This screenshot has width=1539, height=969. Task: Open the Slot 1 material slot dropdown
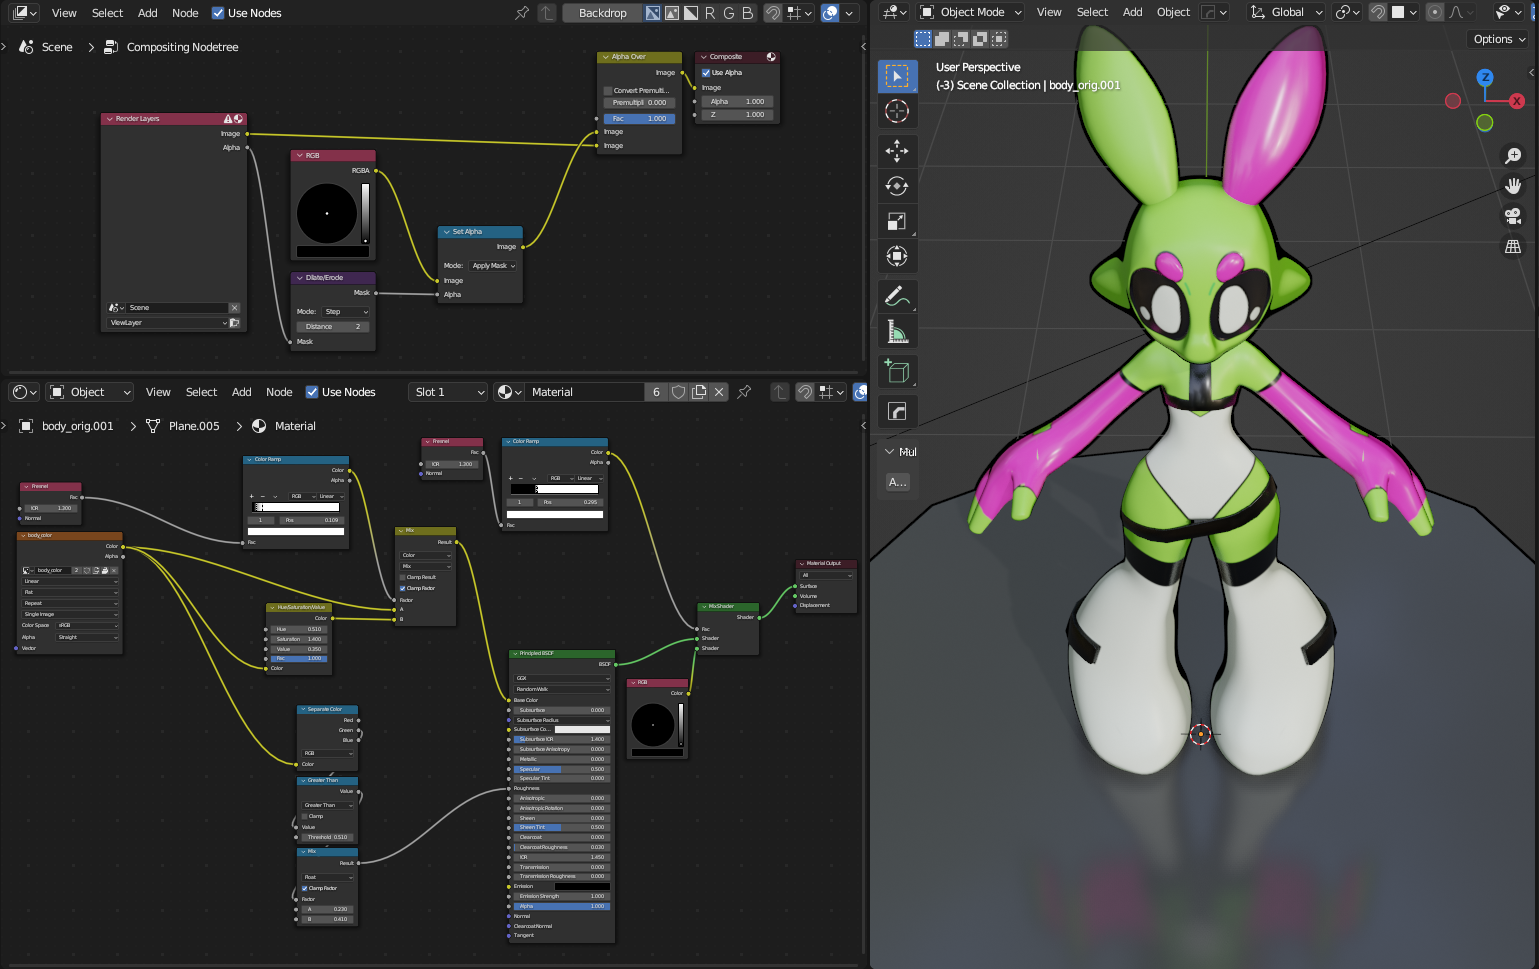[449, 392]
